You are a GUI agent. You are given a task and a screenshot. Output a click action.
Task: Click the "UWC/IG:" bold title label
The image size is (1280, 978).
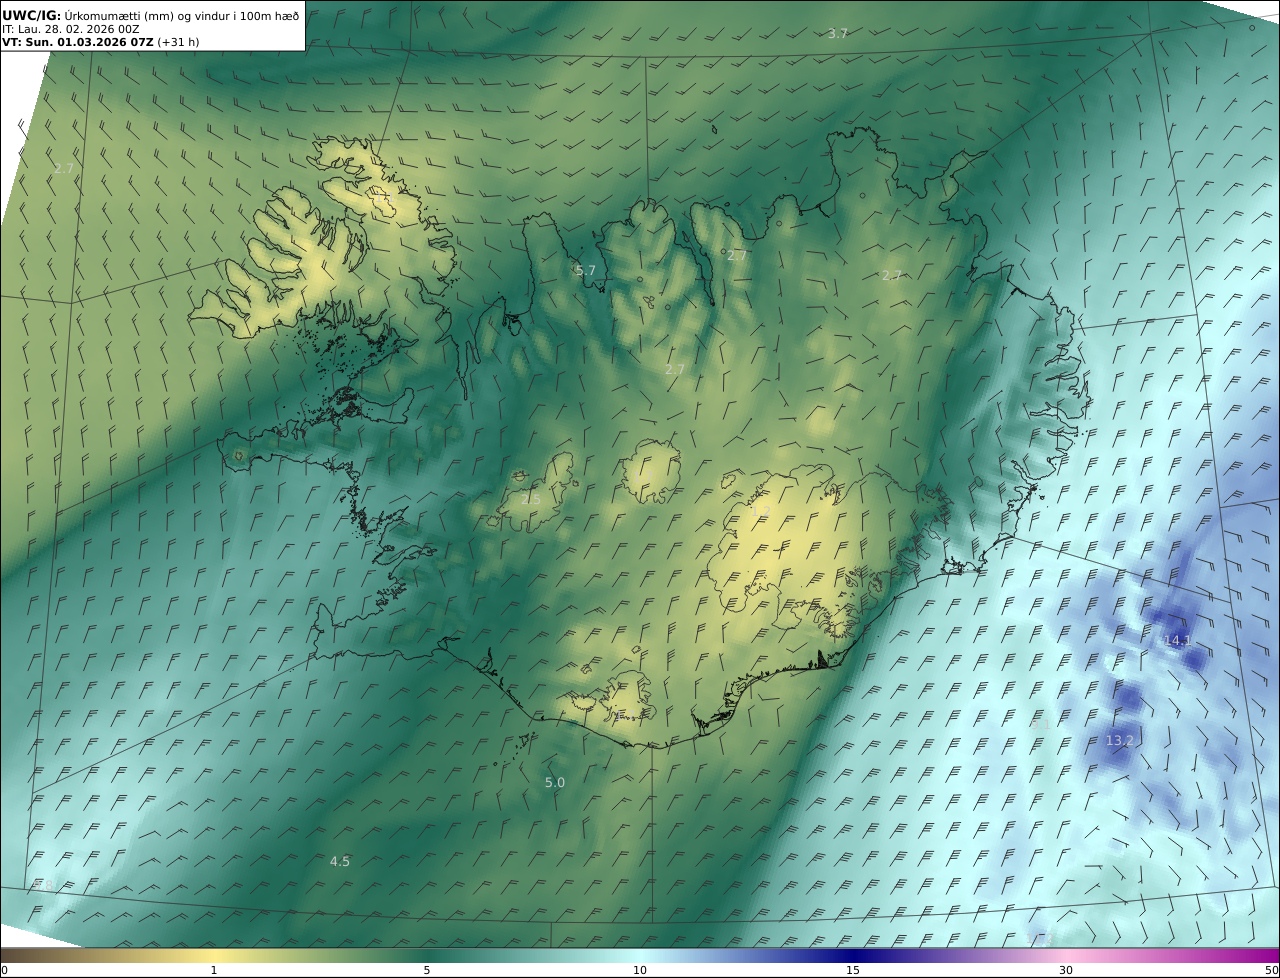(32, 15)
